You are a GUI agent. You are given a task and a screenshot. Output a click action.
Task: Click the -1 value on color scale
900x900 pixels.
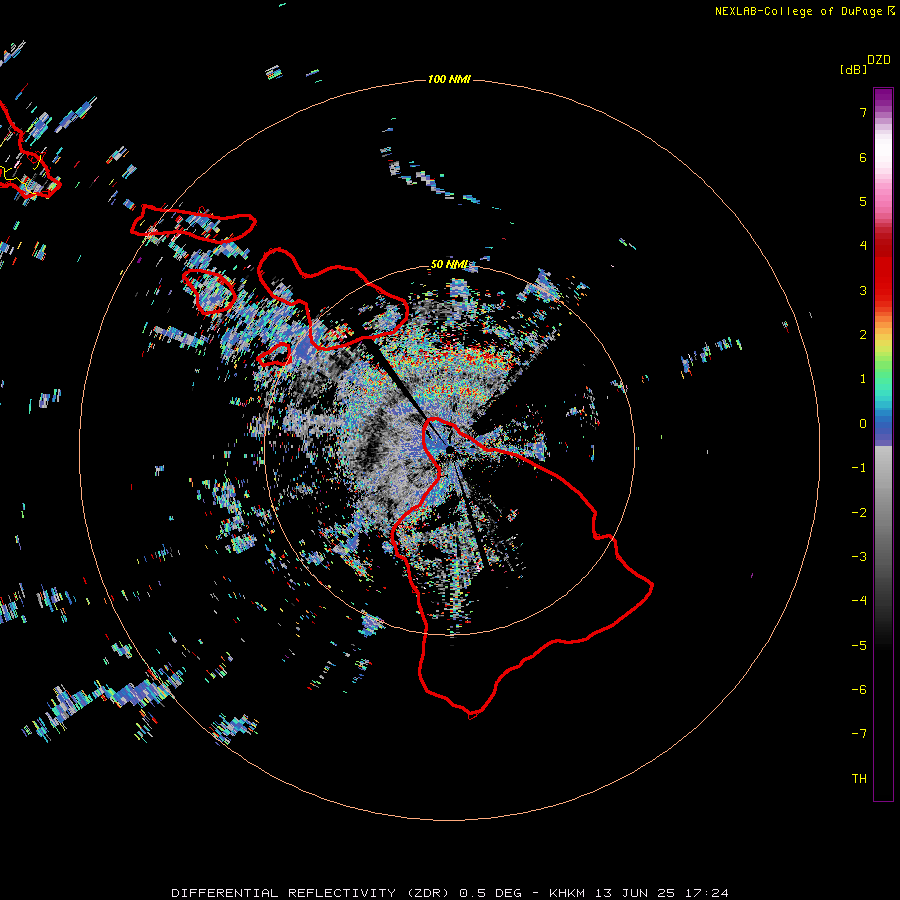pyautogui.click(x=859, y=468)
